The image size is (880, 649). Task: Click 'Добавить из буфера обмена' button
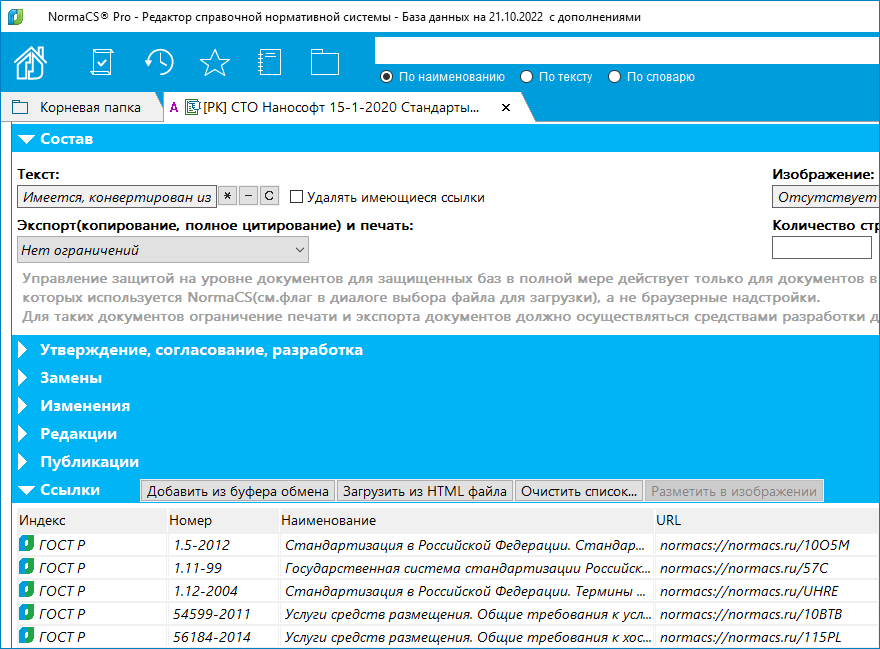click(238, 491)
